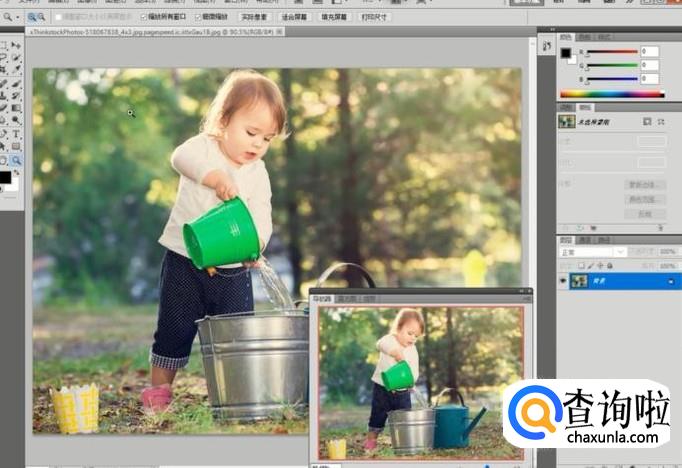Open the collapsed History panel icon
The height and width of the screenshot is (468, 682).
point(547,46)
